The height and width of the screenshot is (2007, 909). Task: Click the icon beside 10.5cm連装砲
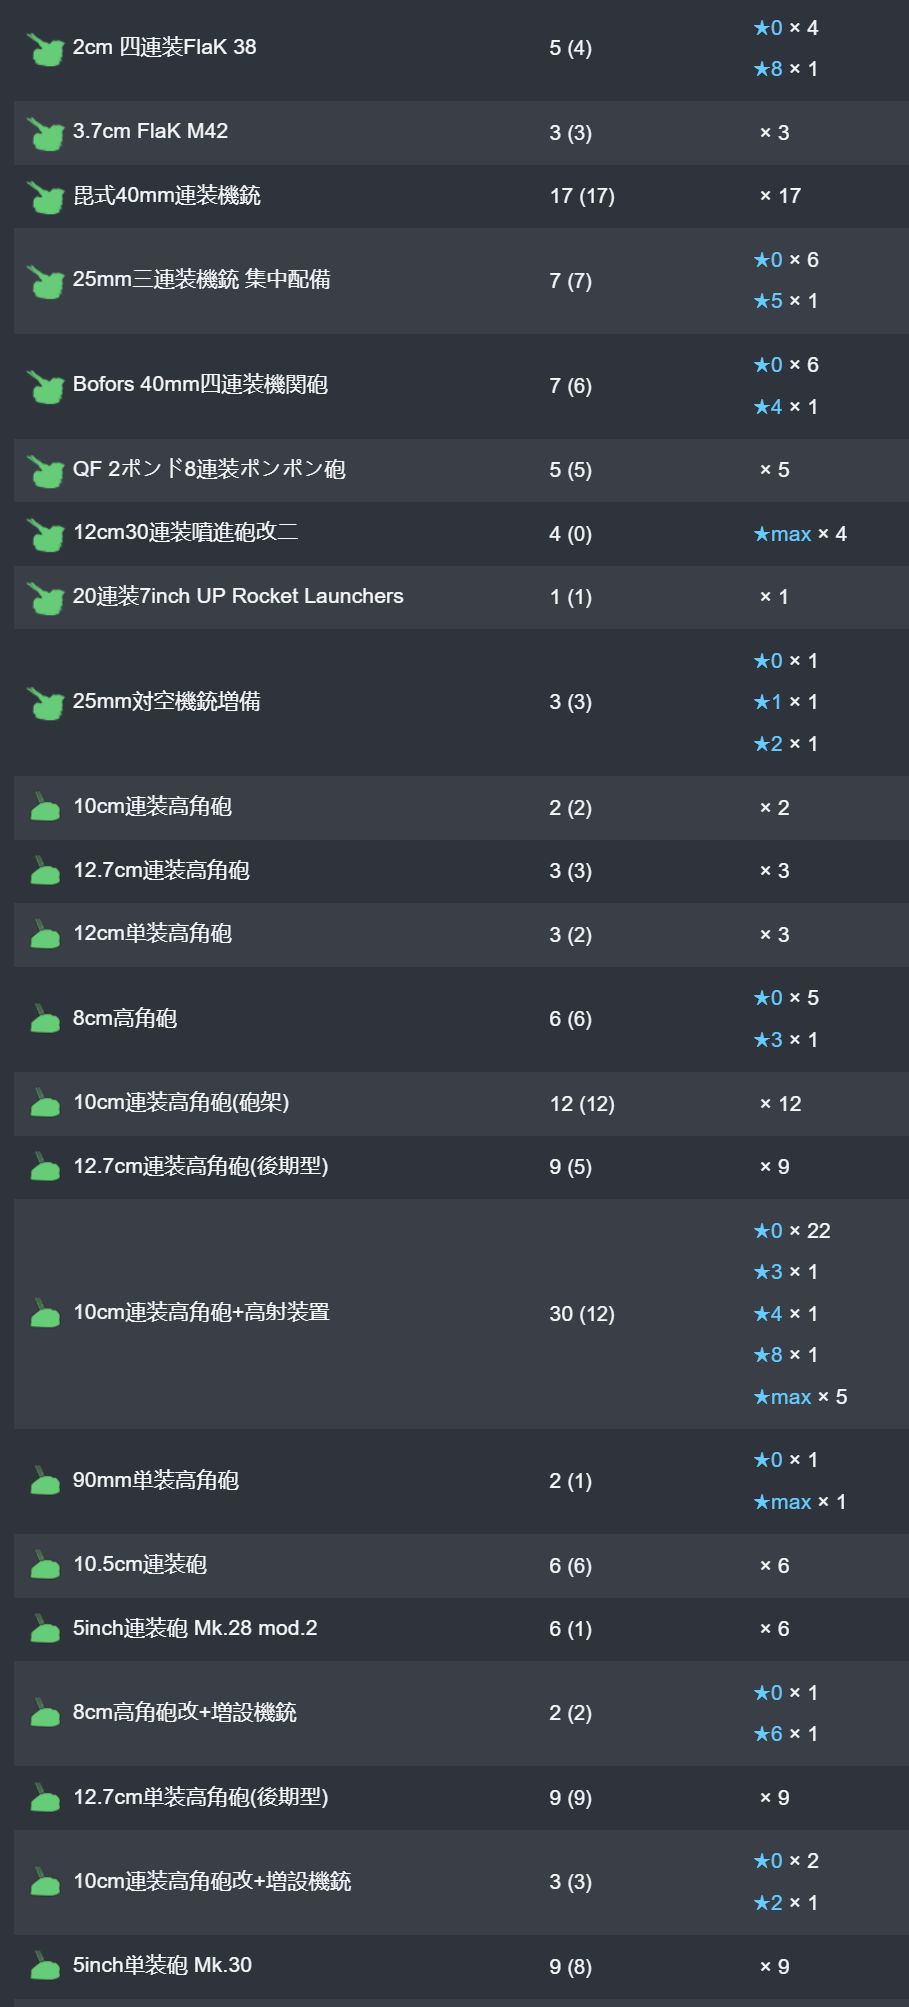45,1565
